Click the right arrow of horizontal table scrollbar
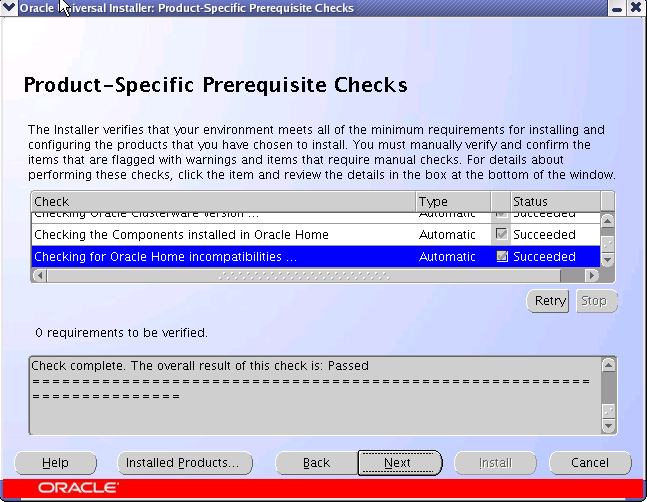The width and height of the screenshot is (647, 502). (x=592, y=275)
